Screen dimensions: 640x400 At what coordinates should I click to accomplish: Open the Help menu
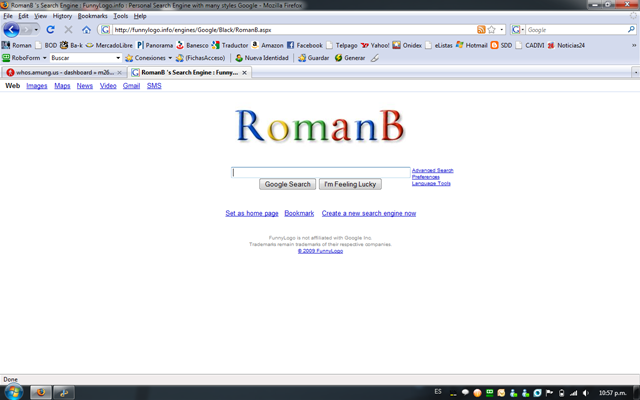pyautogui.click(x=140, y=16)
